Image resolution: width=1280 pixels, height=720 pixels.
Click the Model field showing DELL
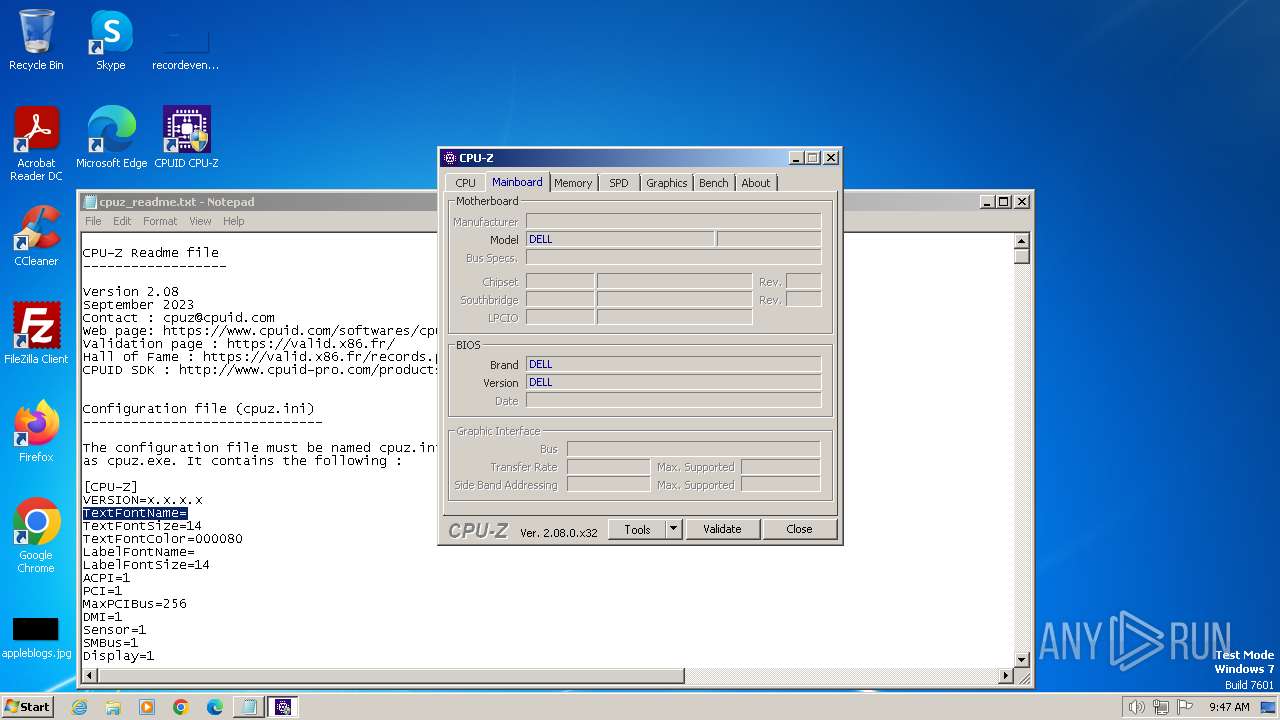(620, 240)
